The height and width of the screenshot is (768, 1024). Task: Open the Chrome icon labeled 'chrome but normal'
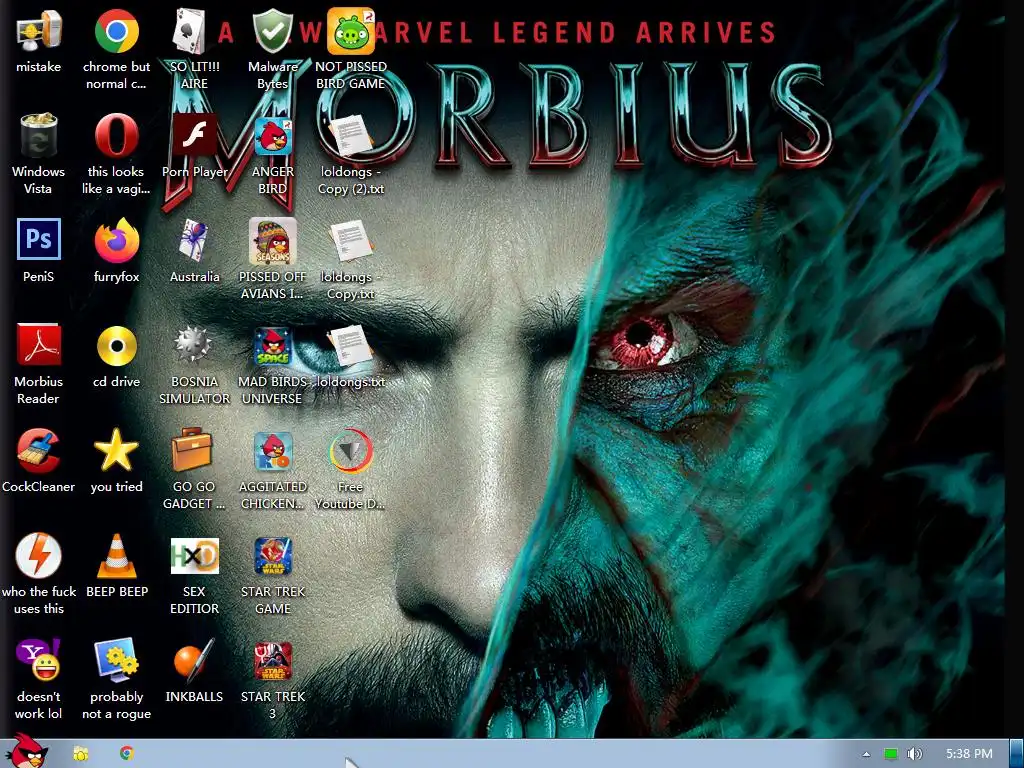click(116, 31)
